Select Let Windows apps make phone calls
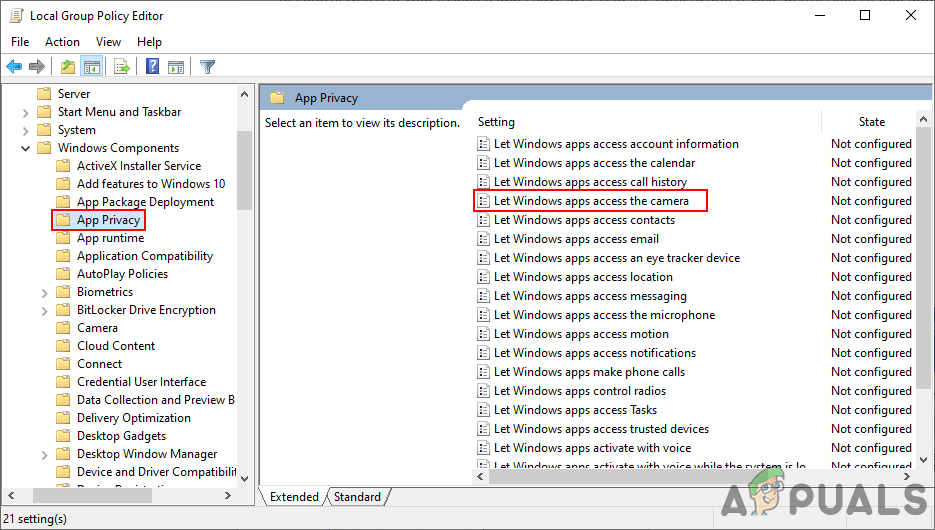The width and height of the screenshot is (935, 530). tap(589, 372)
